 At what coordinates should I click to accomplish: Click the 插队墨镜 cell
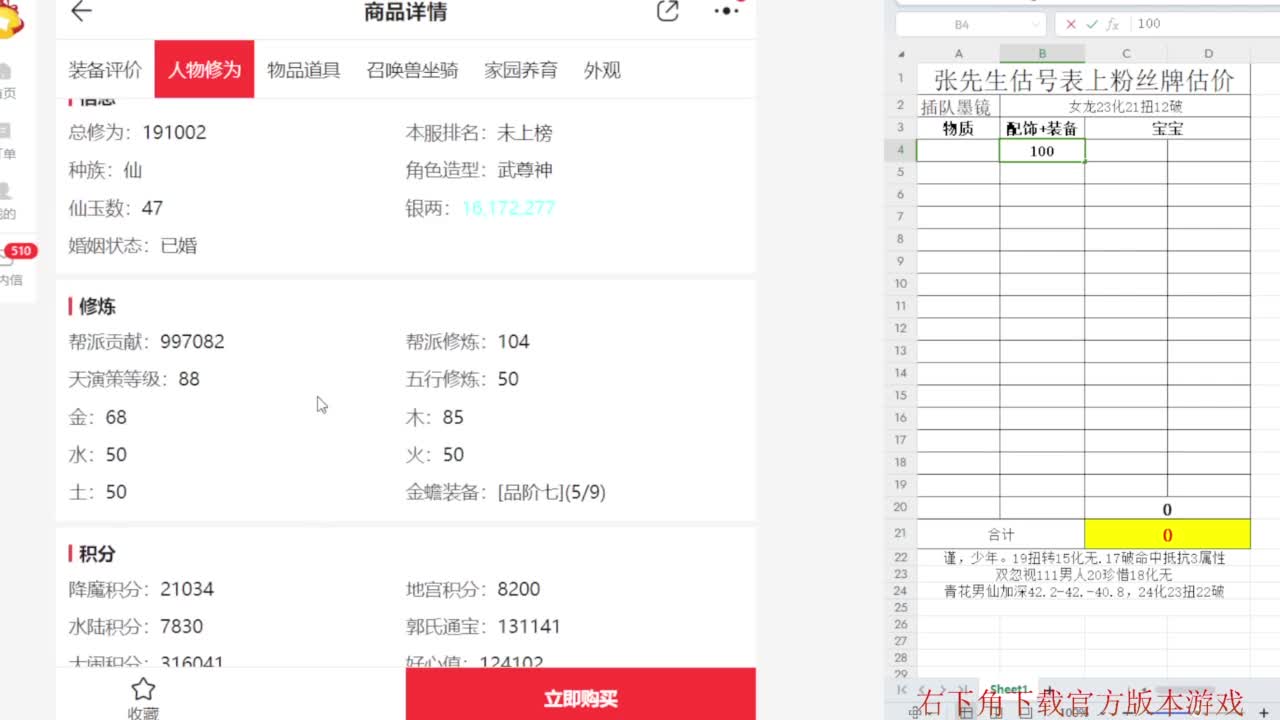pos(958,106)
